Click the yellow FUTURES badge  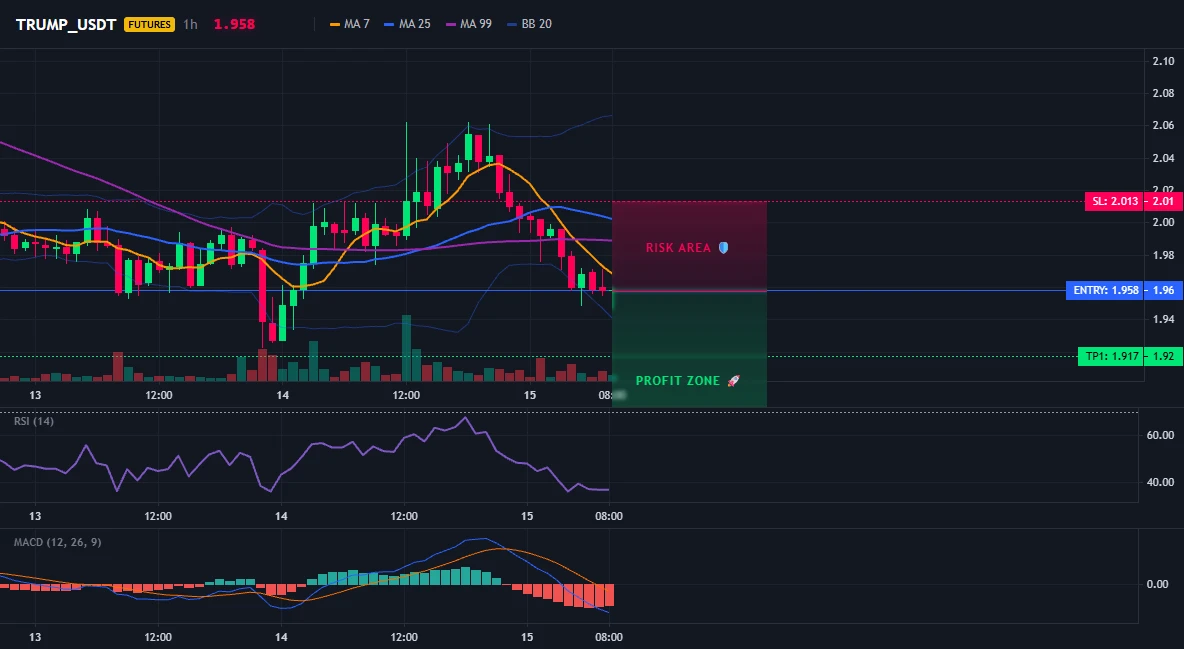pos(150,24)
